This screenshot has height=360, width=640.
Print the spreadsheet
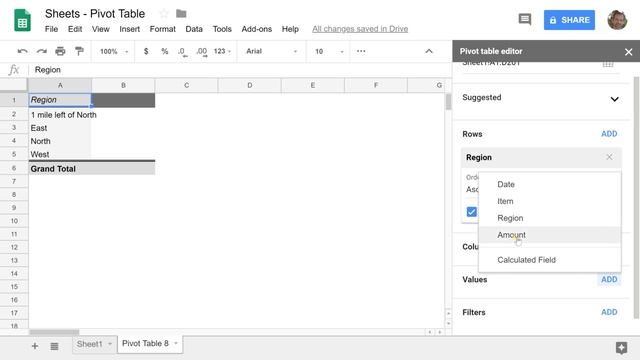click(60, 51)
